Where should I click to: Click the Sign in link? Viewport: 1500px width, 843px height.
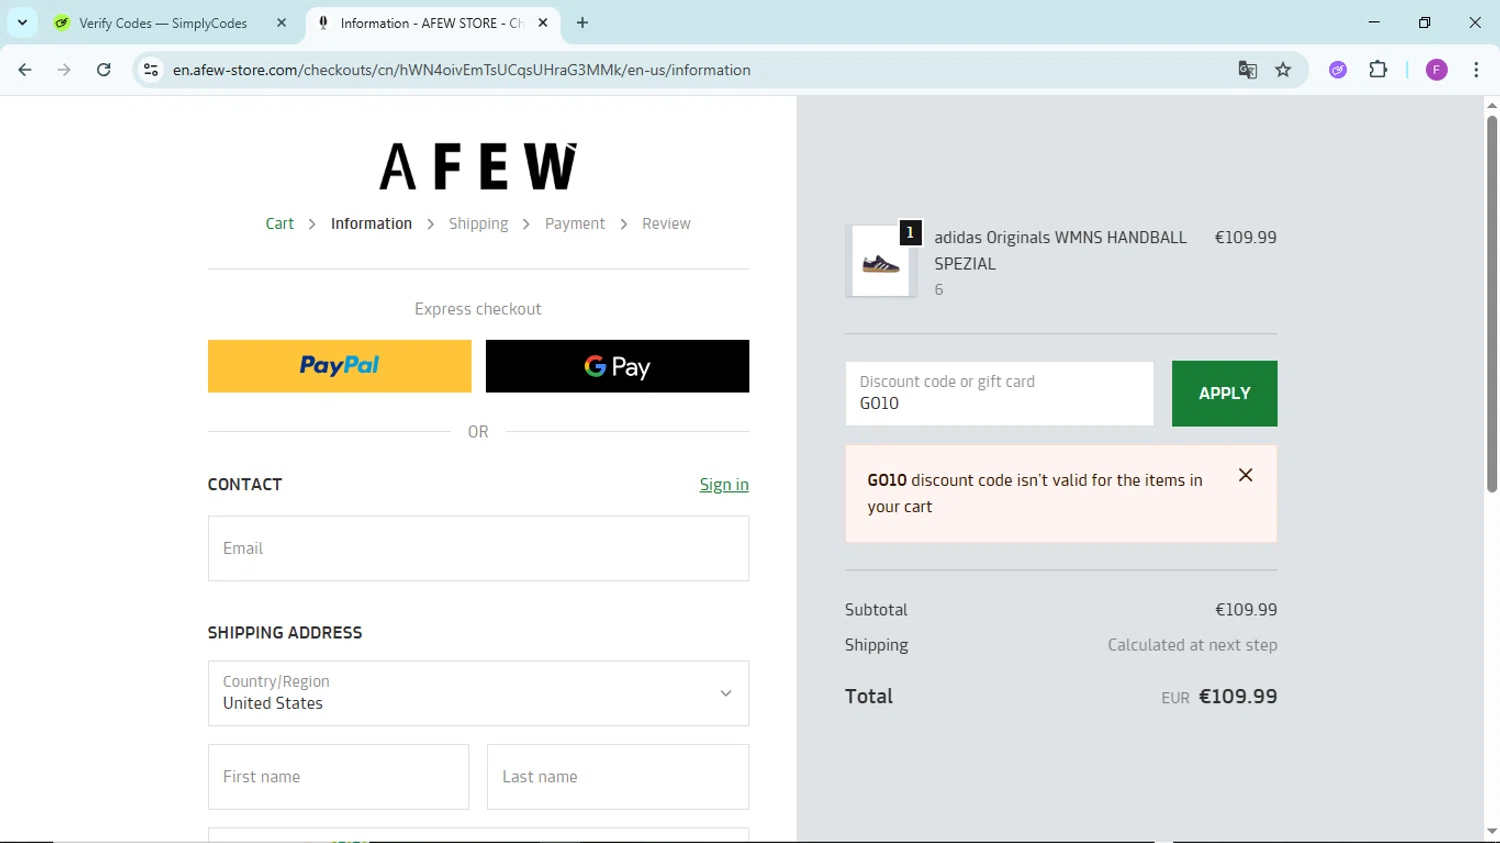[724, 485]
